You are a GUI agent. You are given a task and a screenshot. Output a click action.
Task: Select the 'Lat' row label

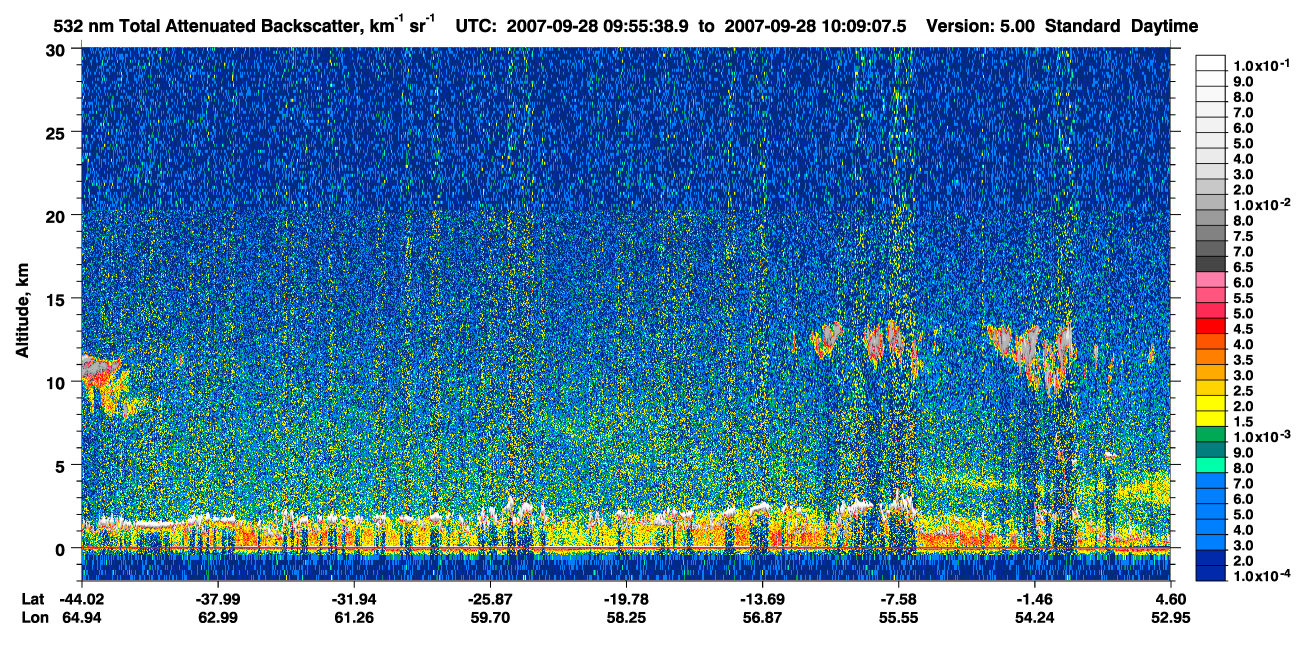[x=32, y=599]
